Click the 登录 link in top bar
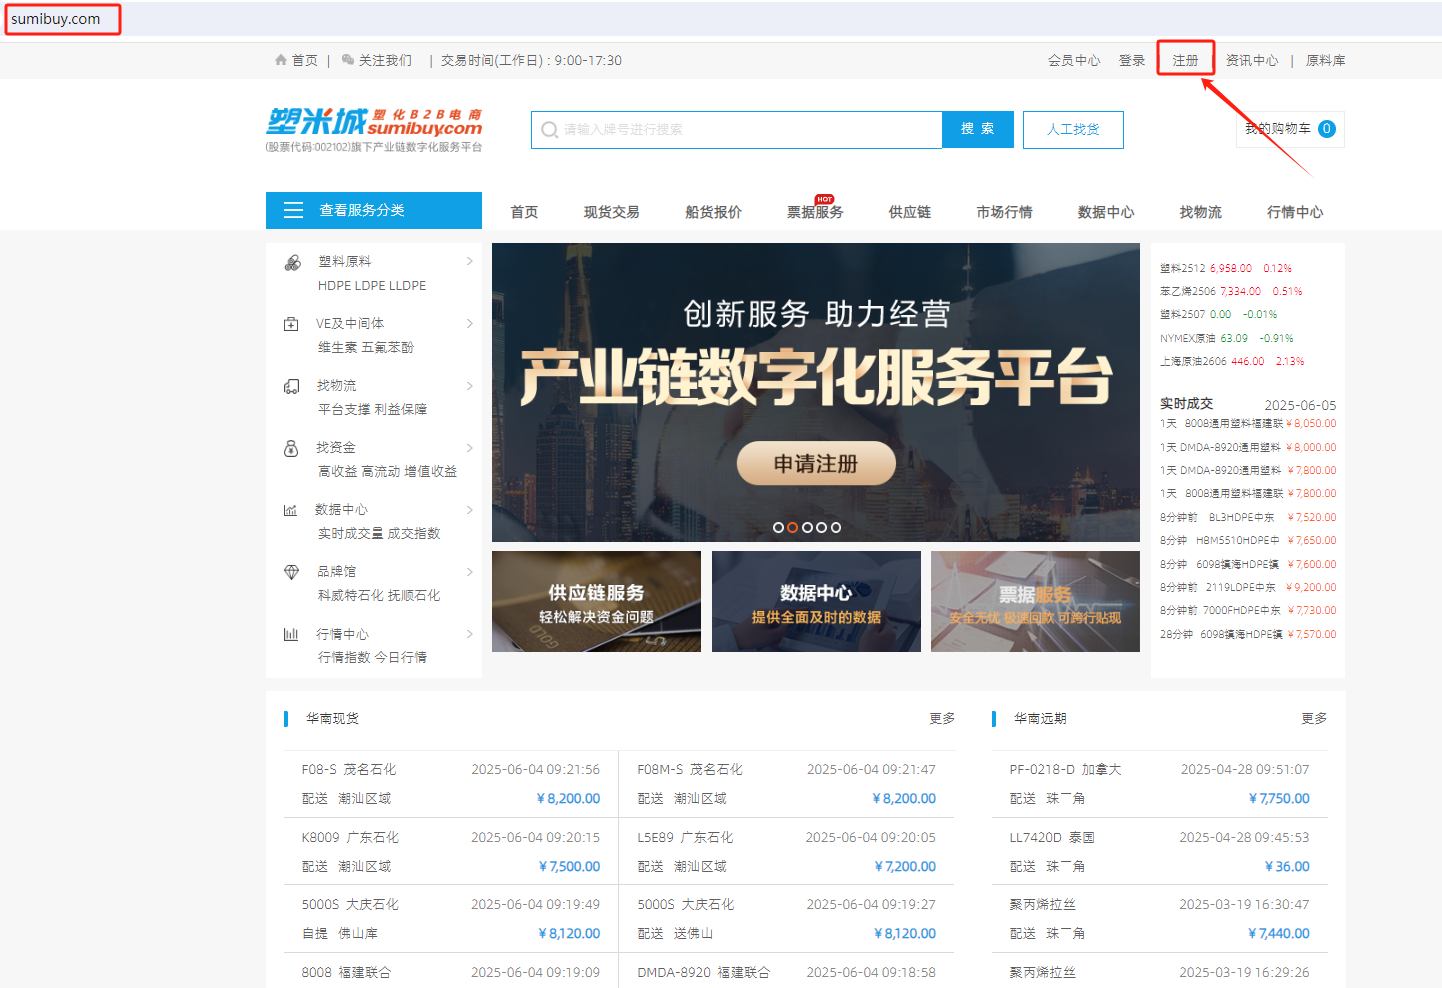 pyautogui.click(x=1132, y=60)
